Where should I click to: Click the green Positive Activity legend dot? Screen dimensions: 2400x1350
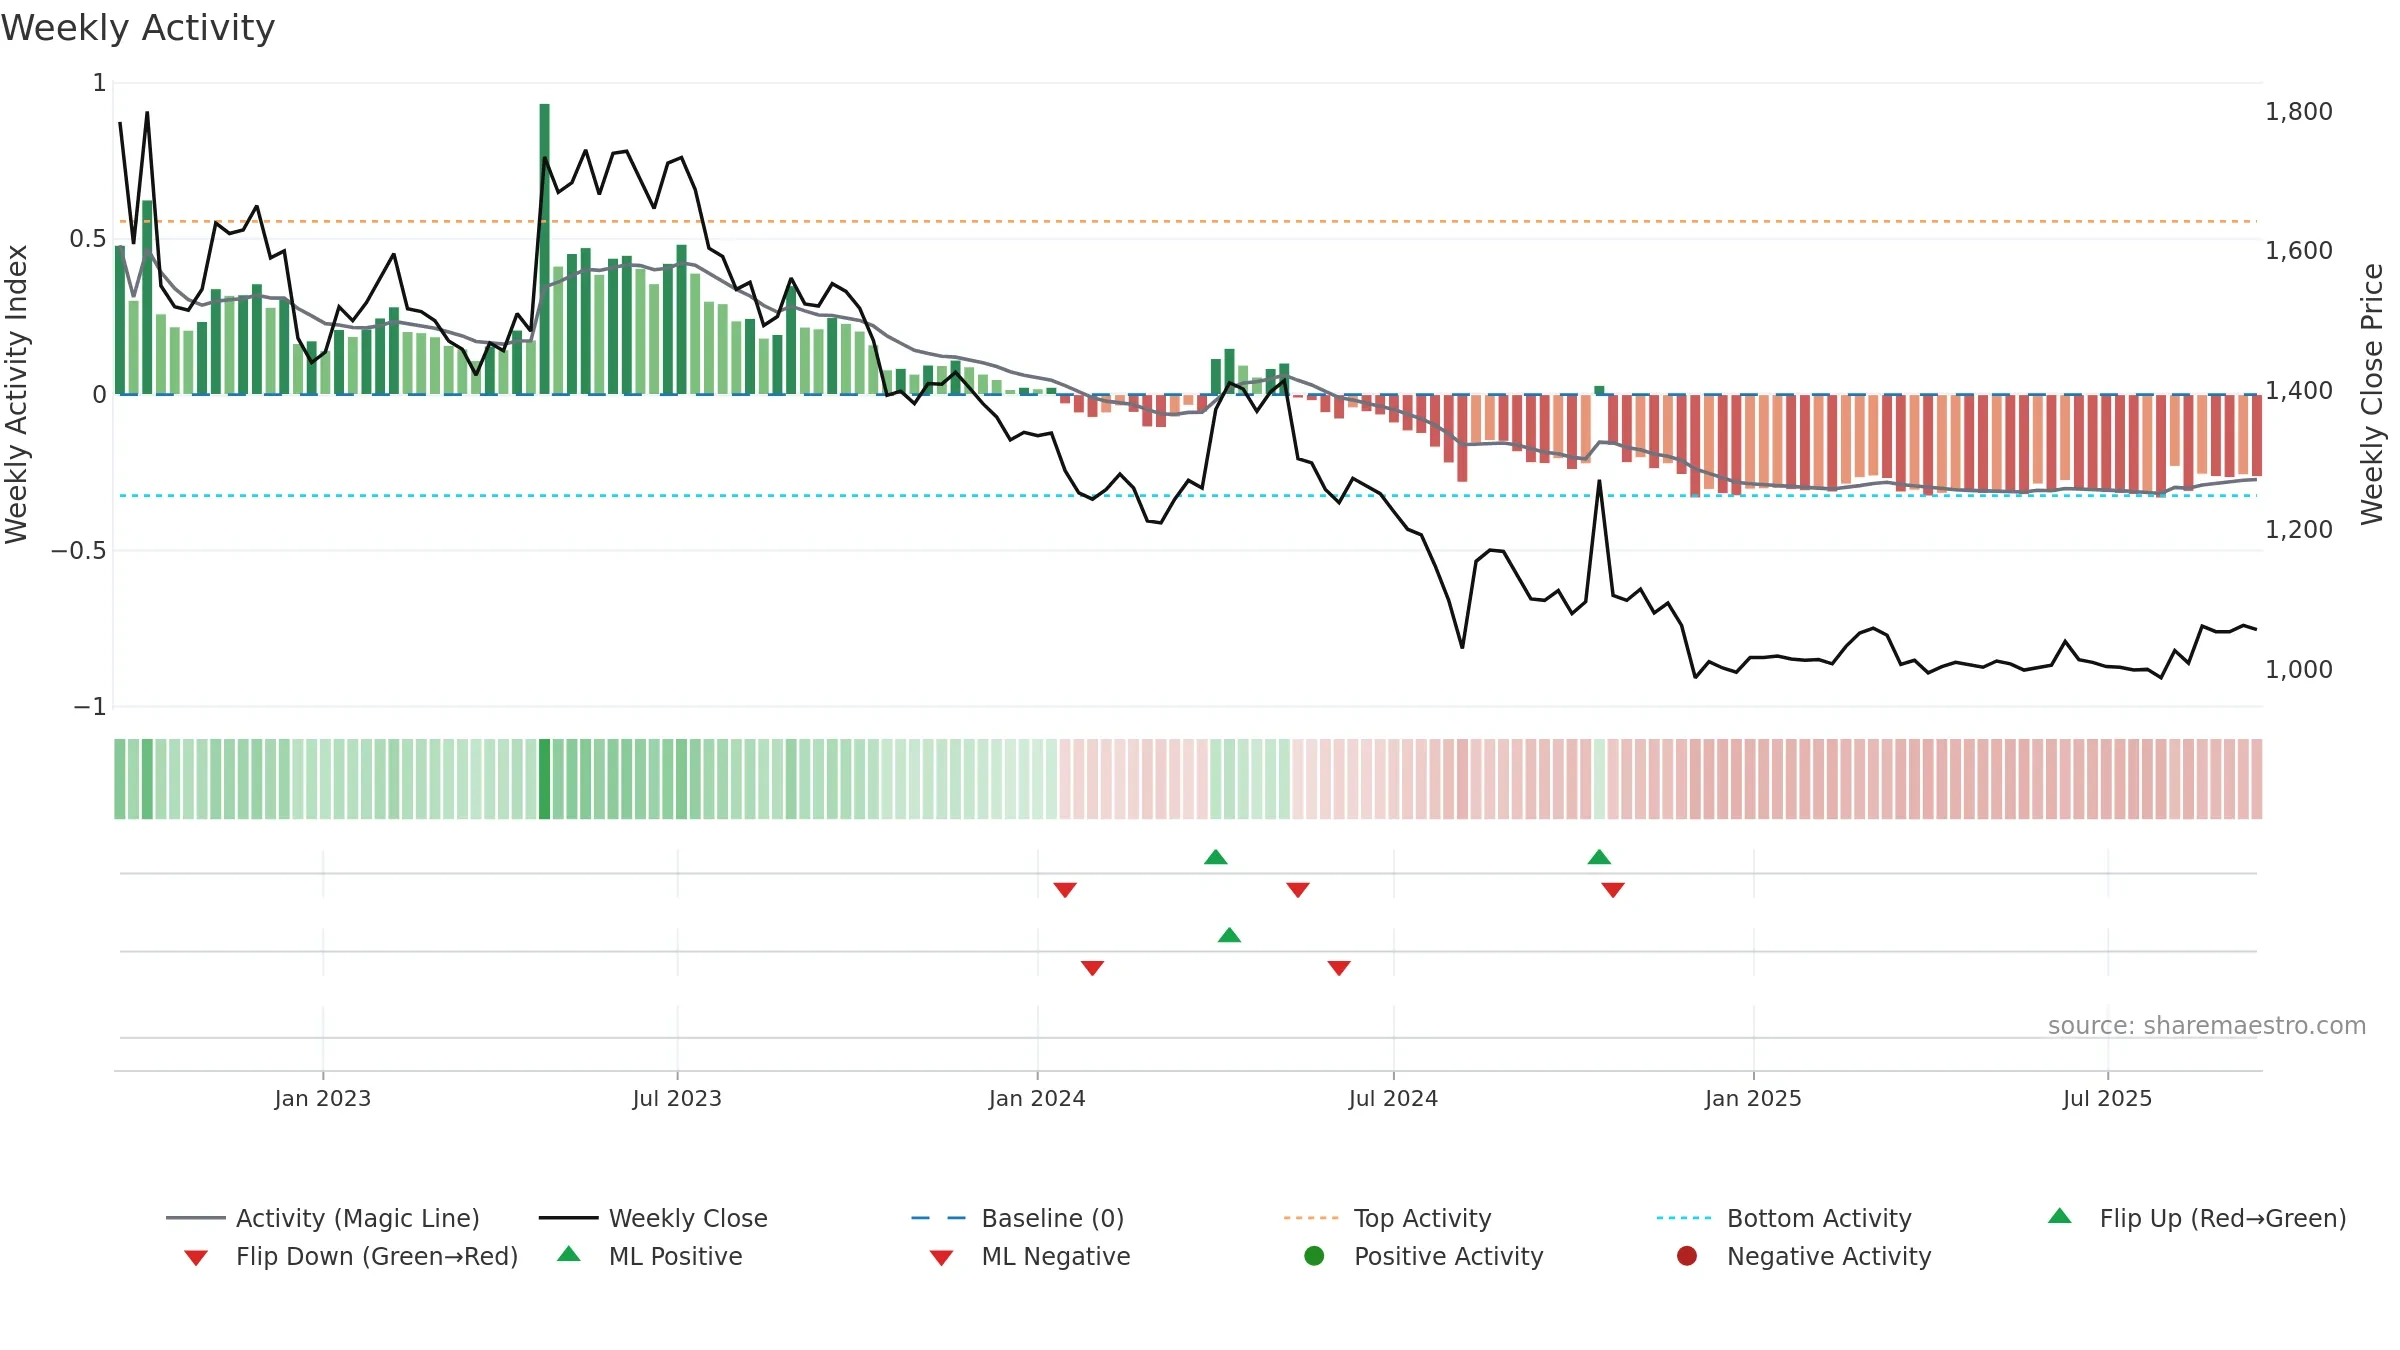[1314, 1256]
